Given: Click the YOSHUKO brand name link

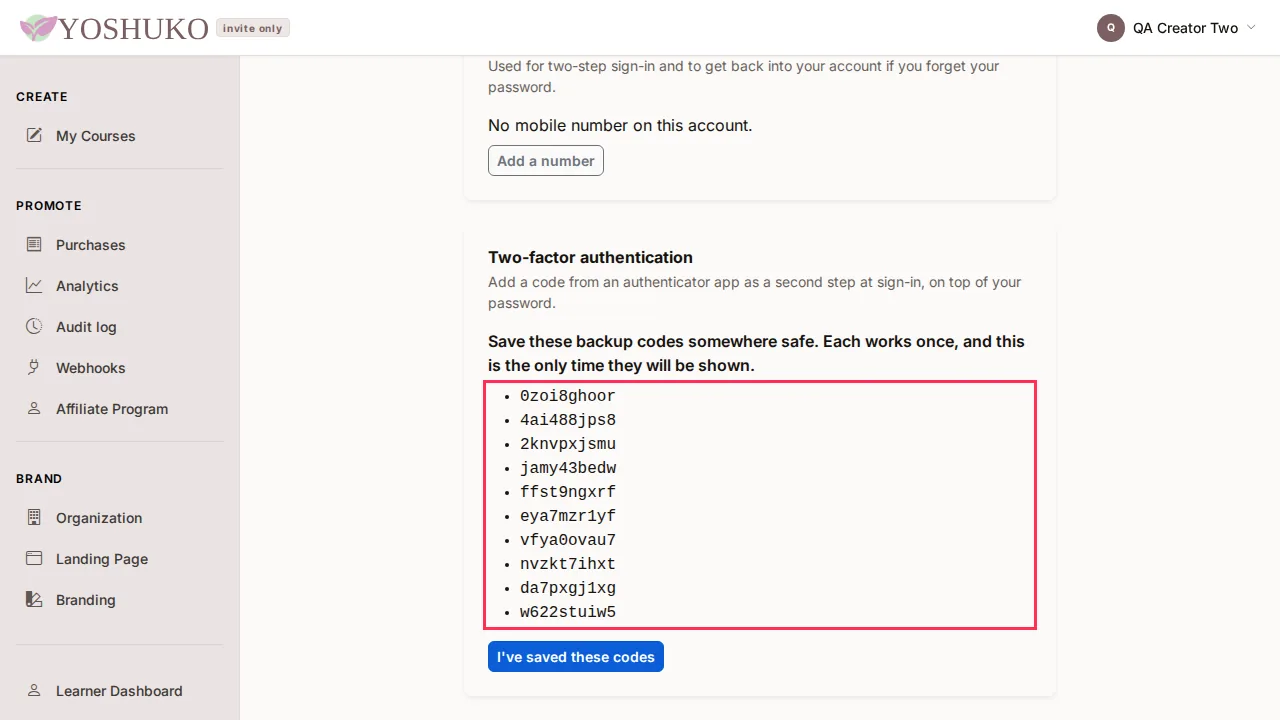Looking at the screenshot, I should pos(133,28).
